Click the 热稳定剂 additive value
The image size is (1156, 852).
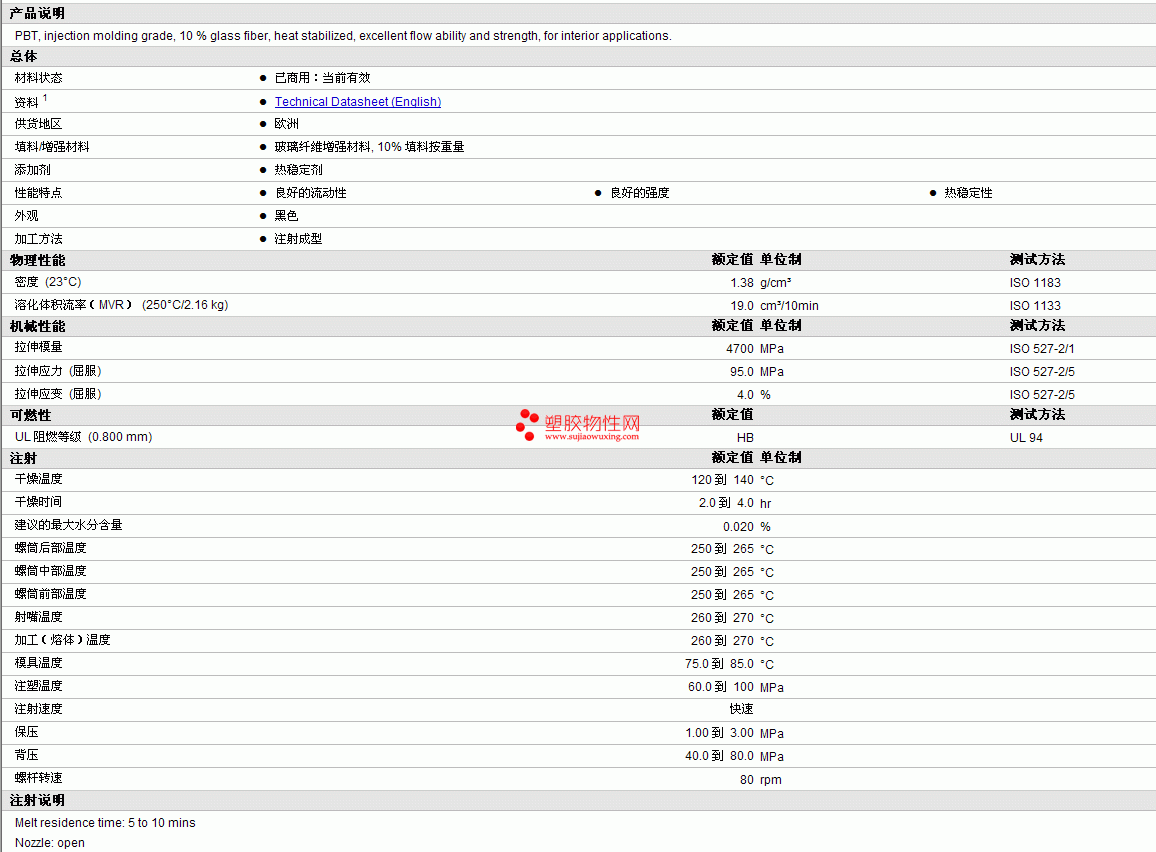tap(299, 170)
